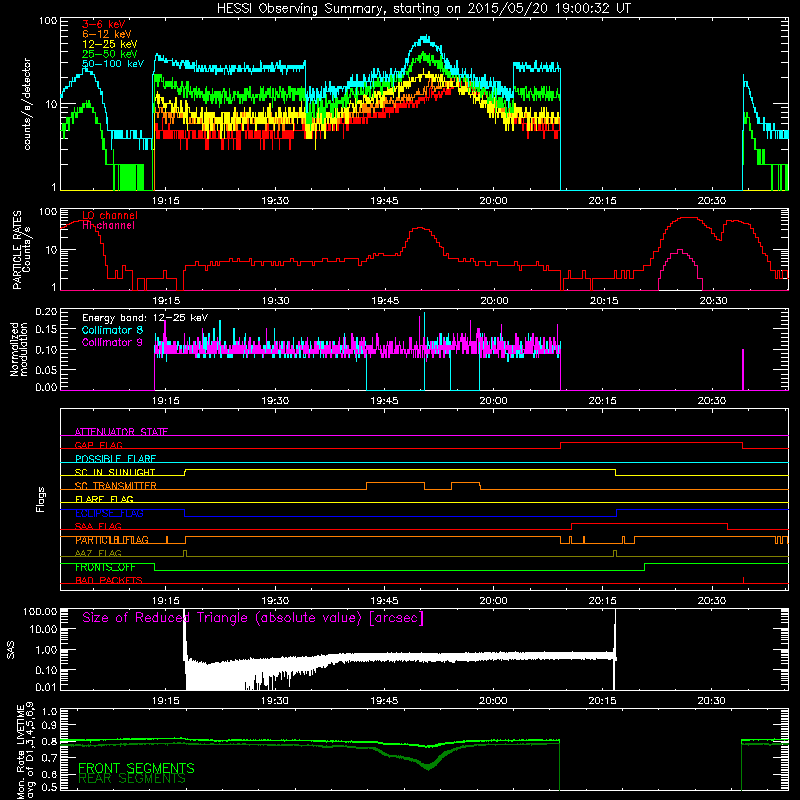Click the PARTICLE FLAG label
The height and width of the screenshot is (800, 800).
click(112, 540)
